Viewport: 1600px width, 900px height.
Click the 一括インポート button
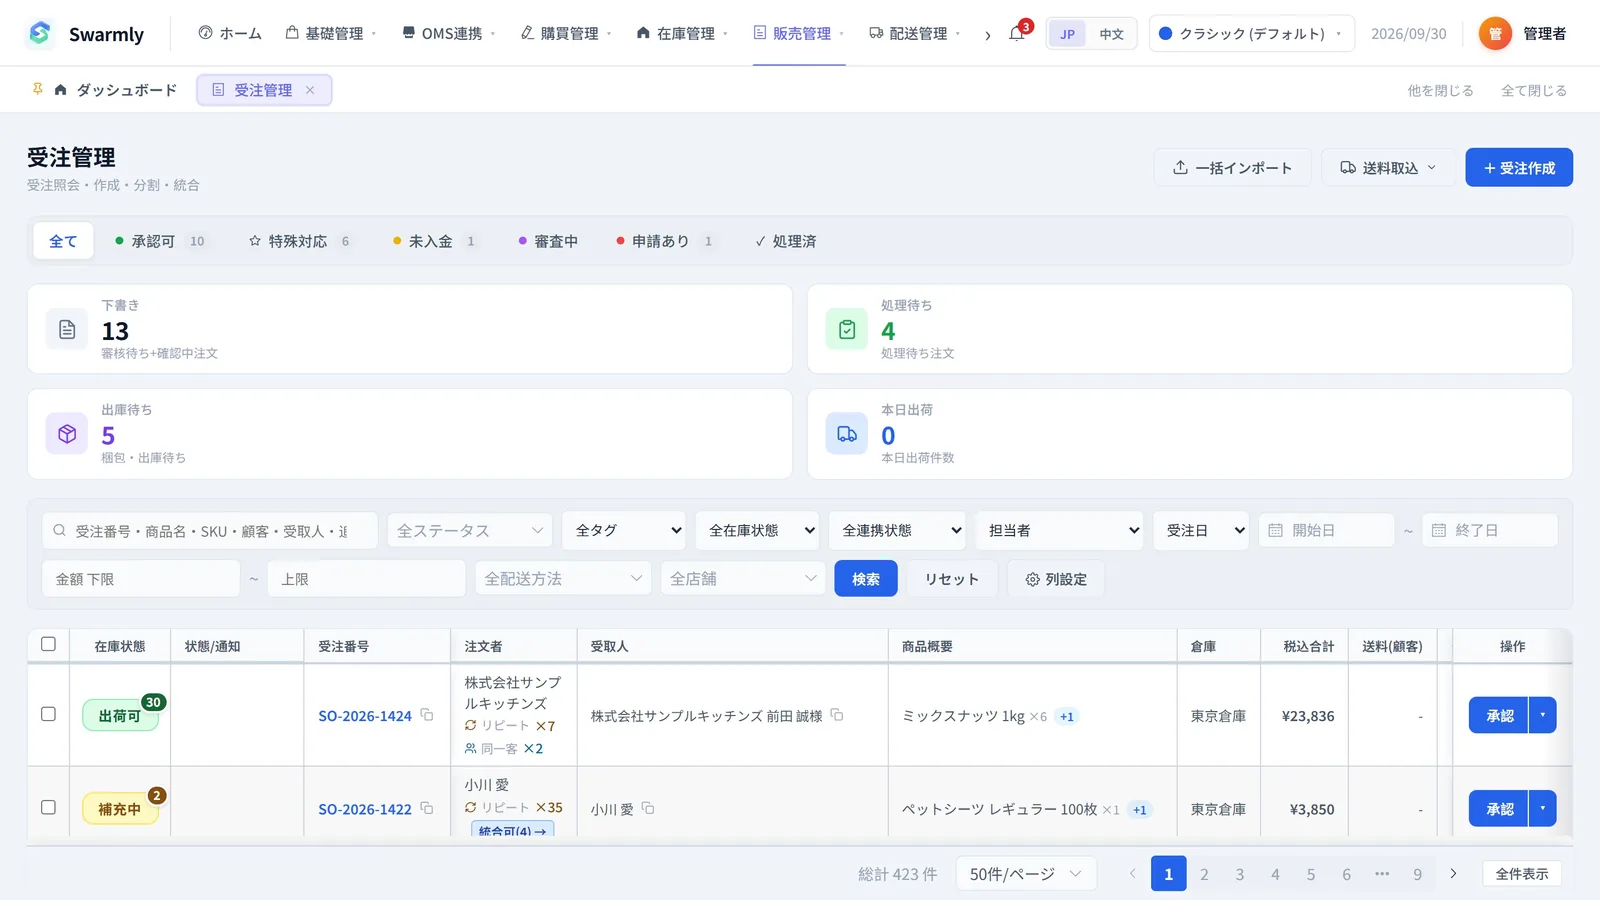pos(1233,167)
